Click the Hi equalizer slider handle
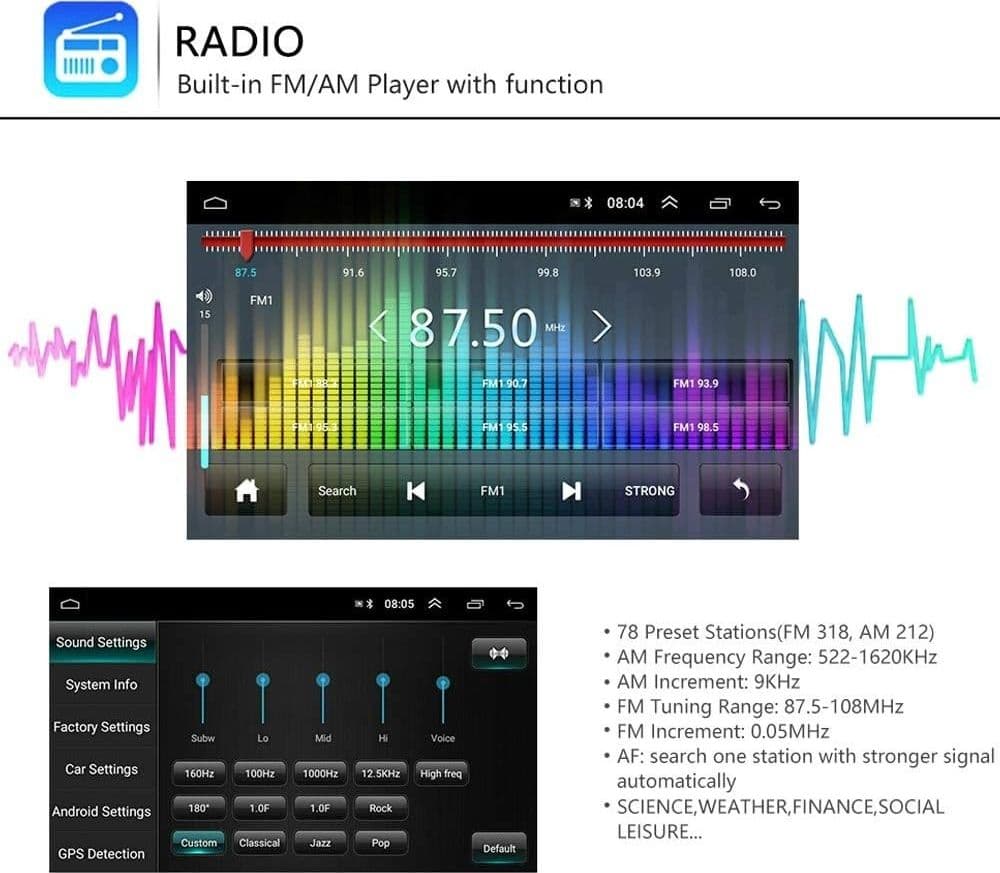 [383, 680]
